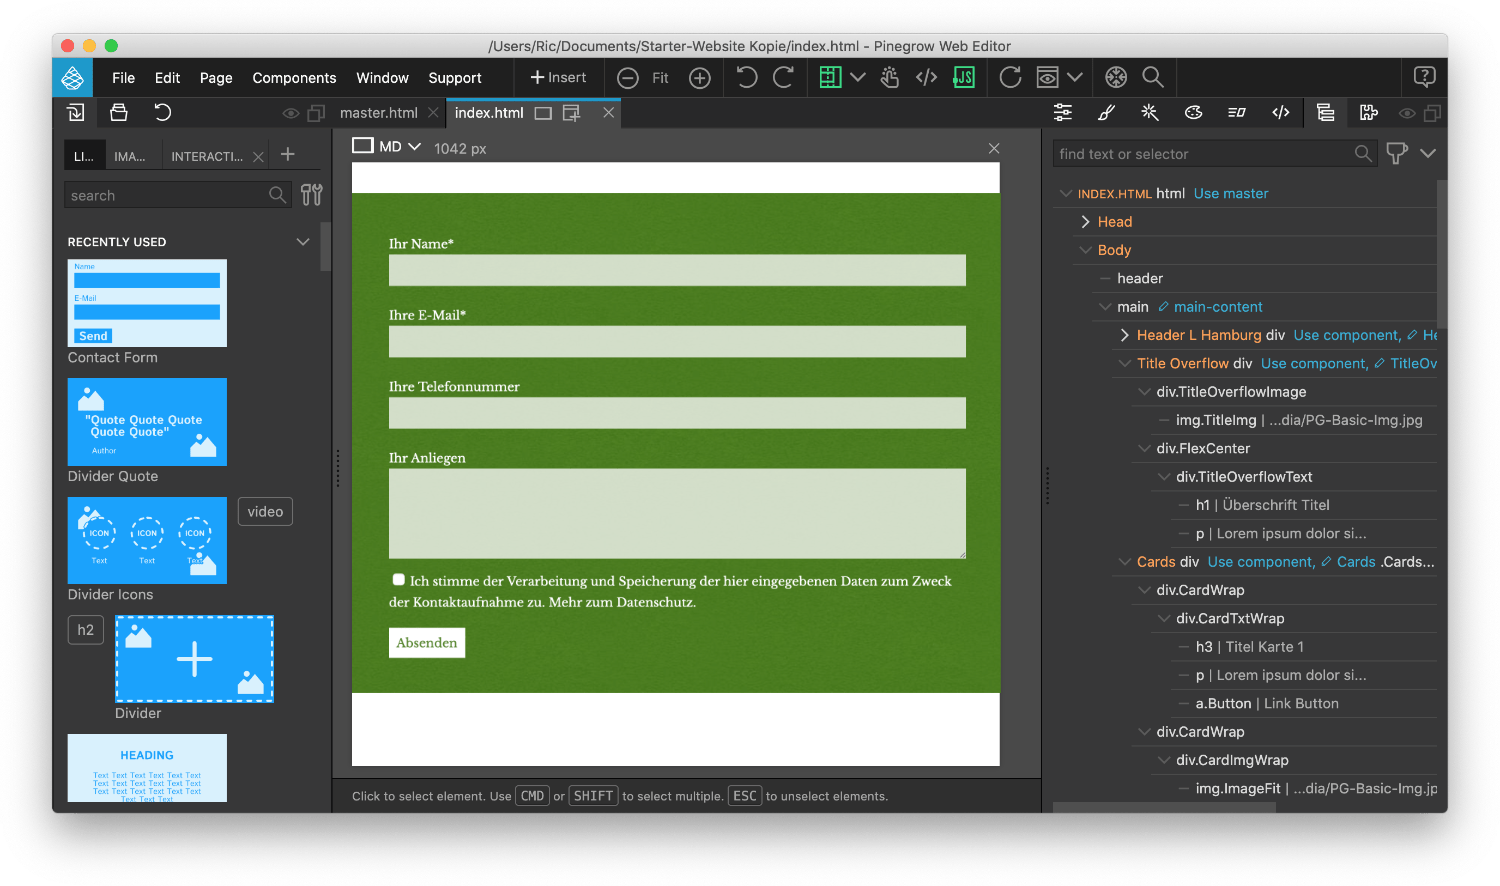Collapse the Title Overflow div
The height and width of the screenshot is (886, 1500).
tap(1125, 363)
